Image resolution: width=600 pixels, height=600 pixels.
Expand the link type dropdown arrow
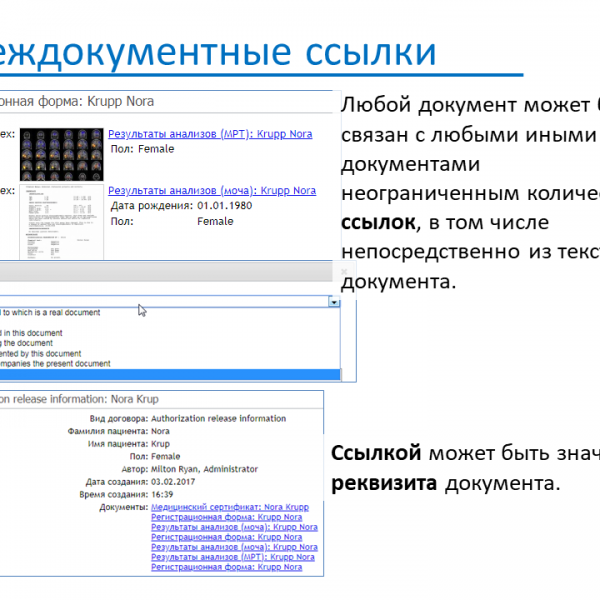pos(333,301)
